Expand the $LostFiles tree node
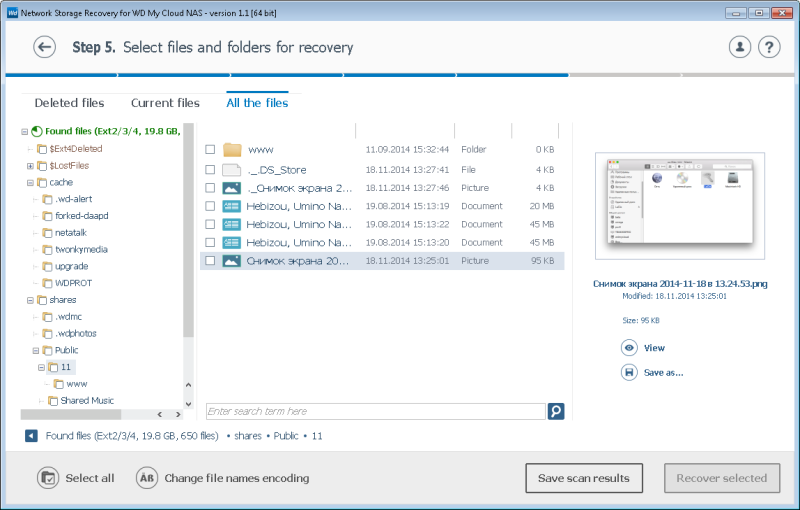This screenshot has height=510, width=800. (30, 166)
